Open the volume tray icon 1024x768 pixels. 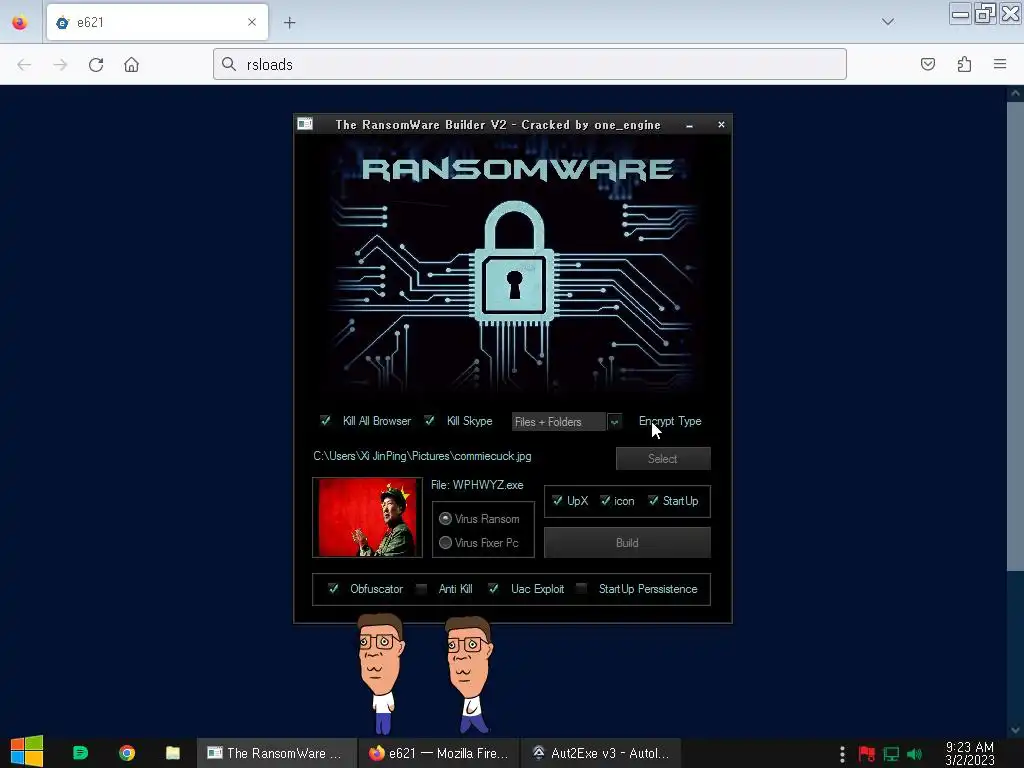914,754
